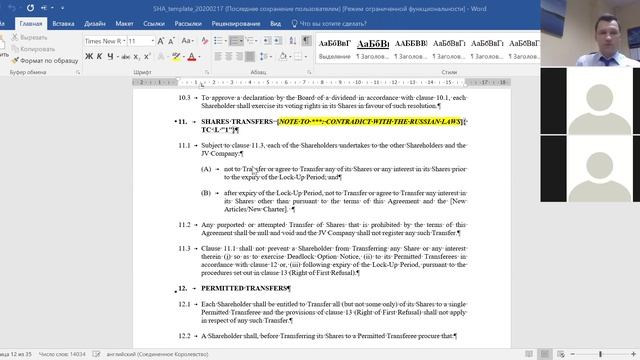Click Формат по образцу (Format Painter)
The width and height of the screenshot is (640, 360).
(44, 60)
